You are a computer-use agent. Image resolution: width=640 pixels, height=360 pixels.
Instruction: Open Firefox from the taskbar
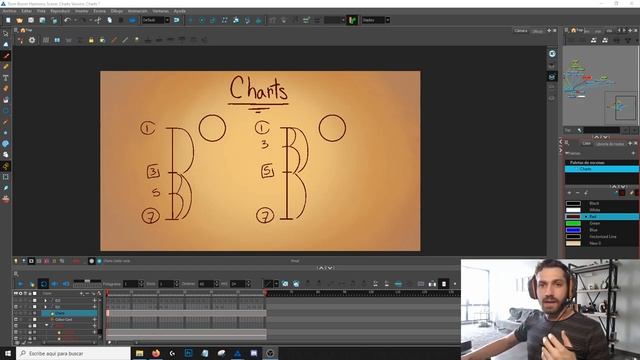coord(156,353)
